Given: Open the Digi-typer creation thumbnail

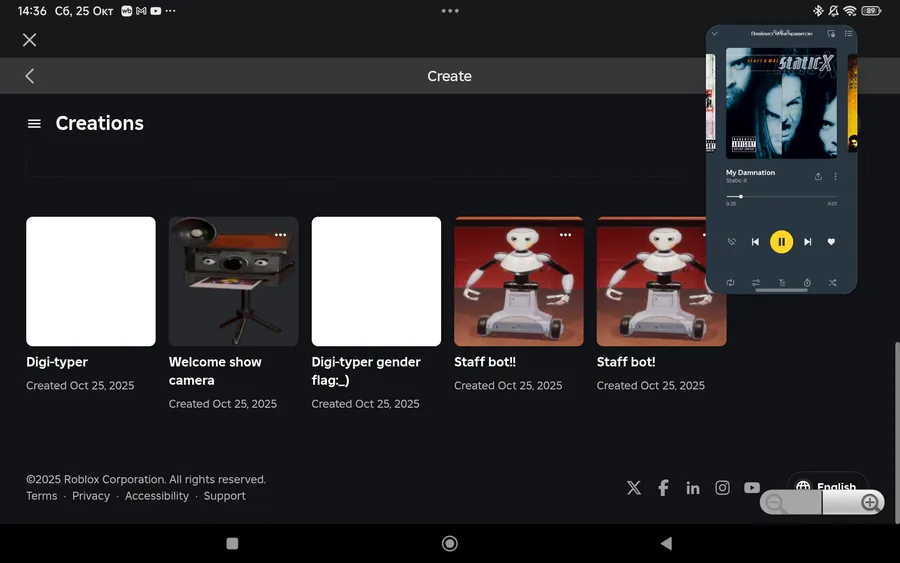Looking at the screenshot, I should point(91,281).
